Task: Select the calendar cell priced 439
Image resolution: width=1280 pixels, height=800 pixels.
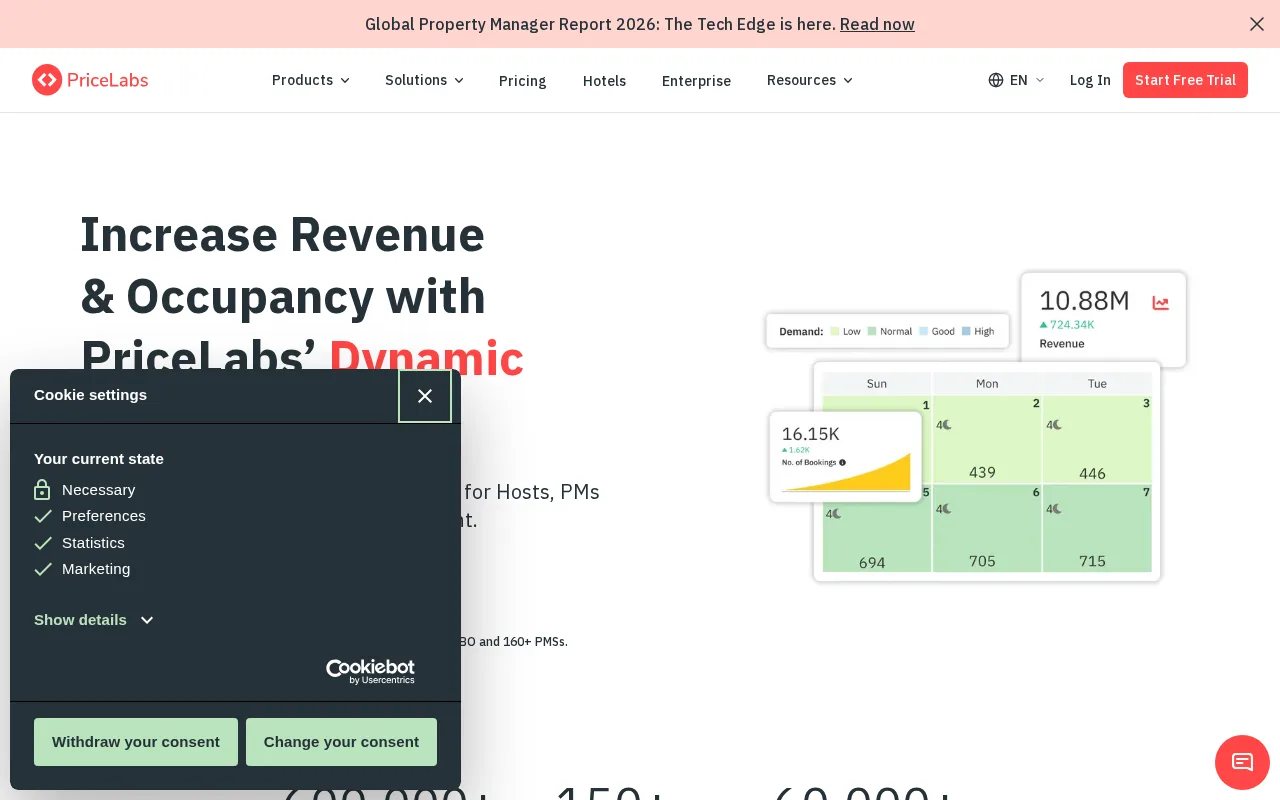Action: coord(987,439)
